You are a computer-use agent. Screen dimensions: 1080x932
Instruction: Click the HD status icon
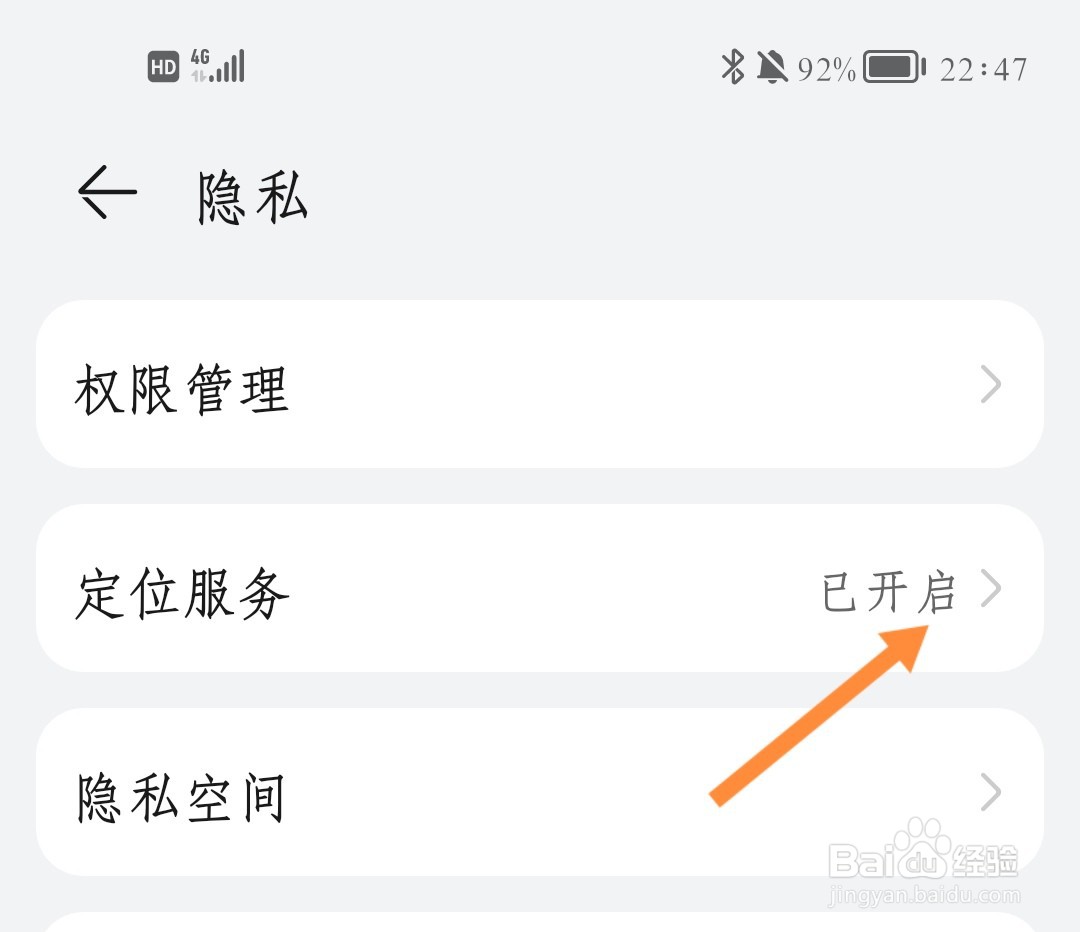click(163, 67)
